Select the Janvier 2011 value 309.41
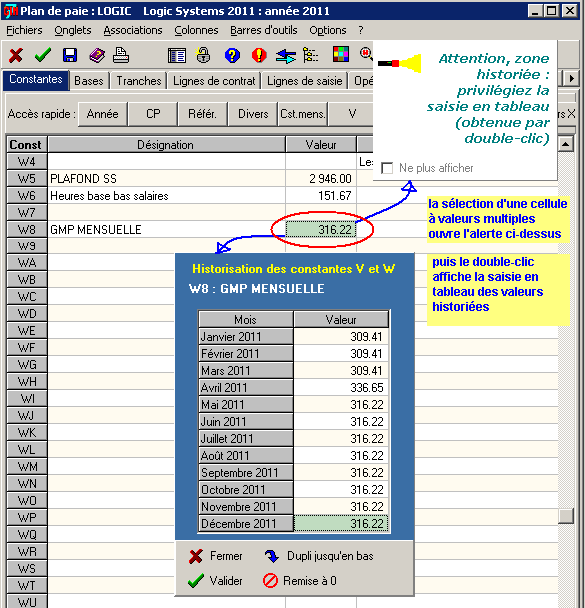This screenshot has height=608, width=585. (341, 337)
